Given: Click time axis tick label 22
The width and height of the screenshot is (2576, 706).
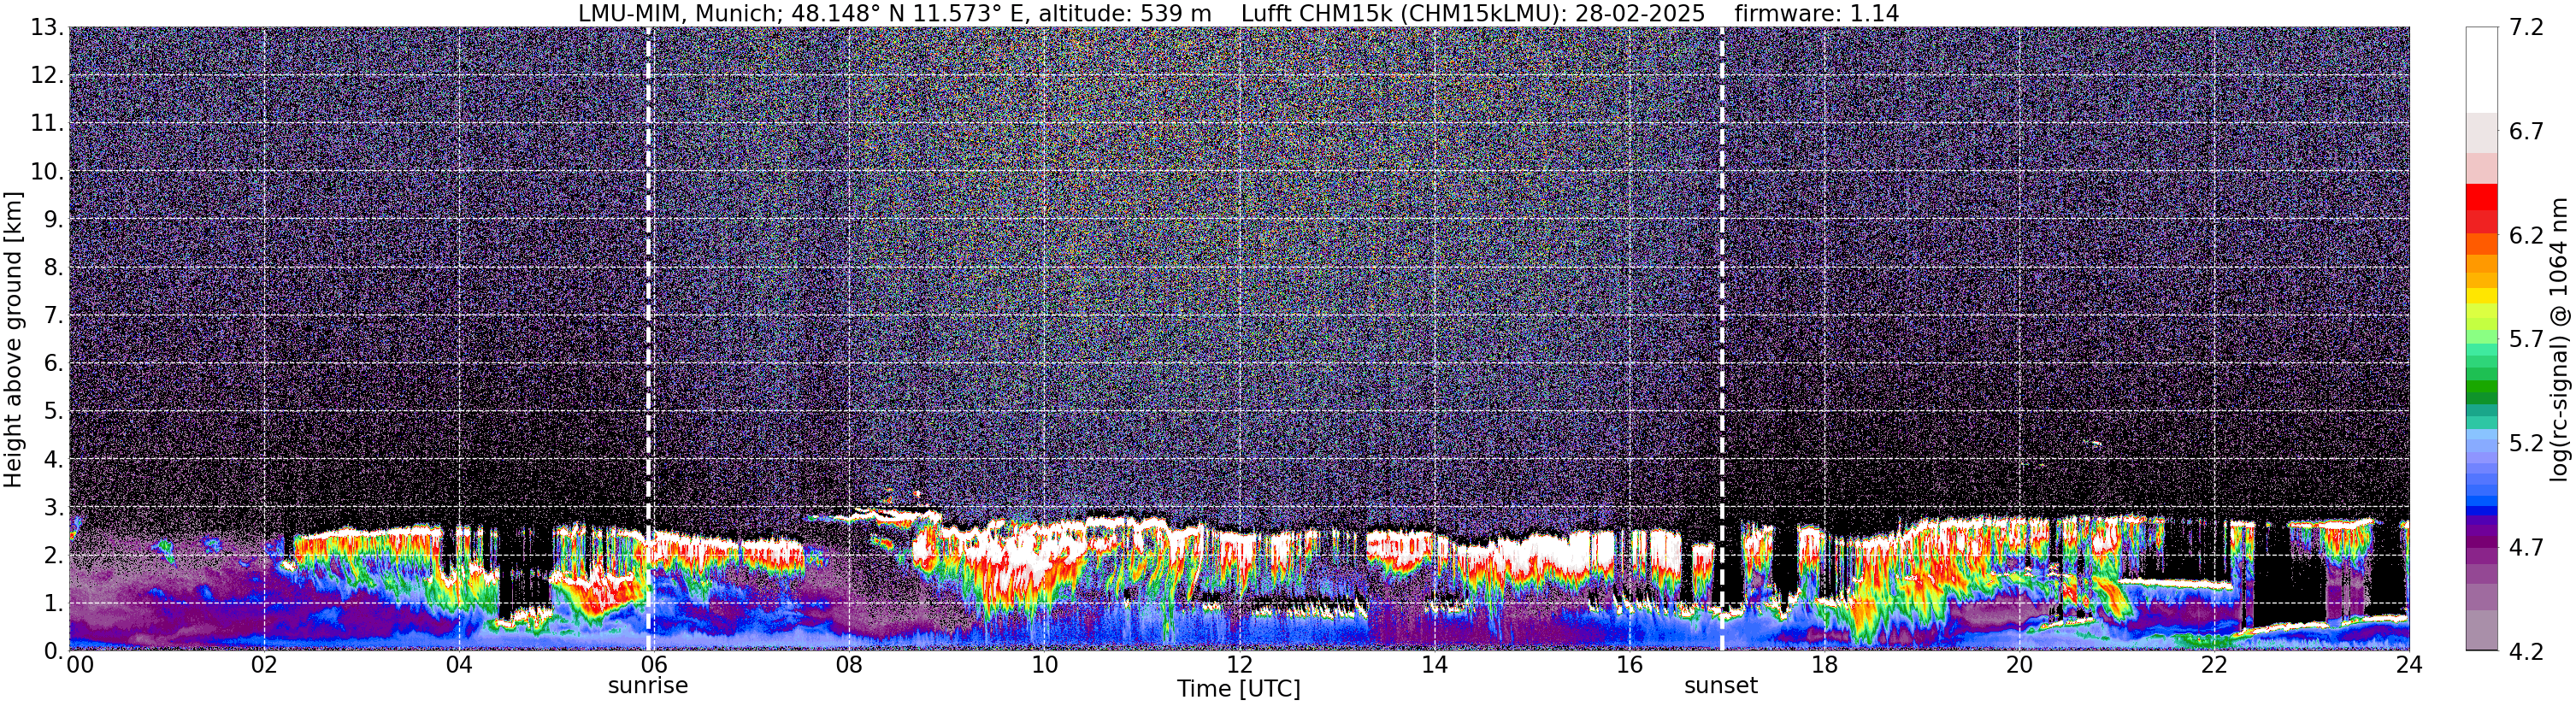Looking at the screenshot, I should (2214, 665).
